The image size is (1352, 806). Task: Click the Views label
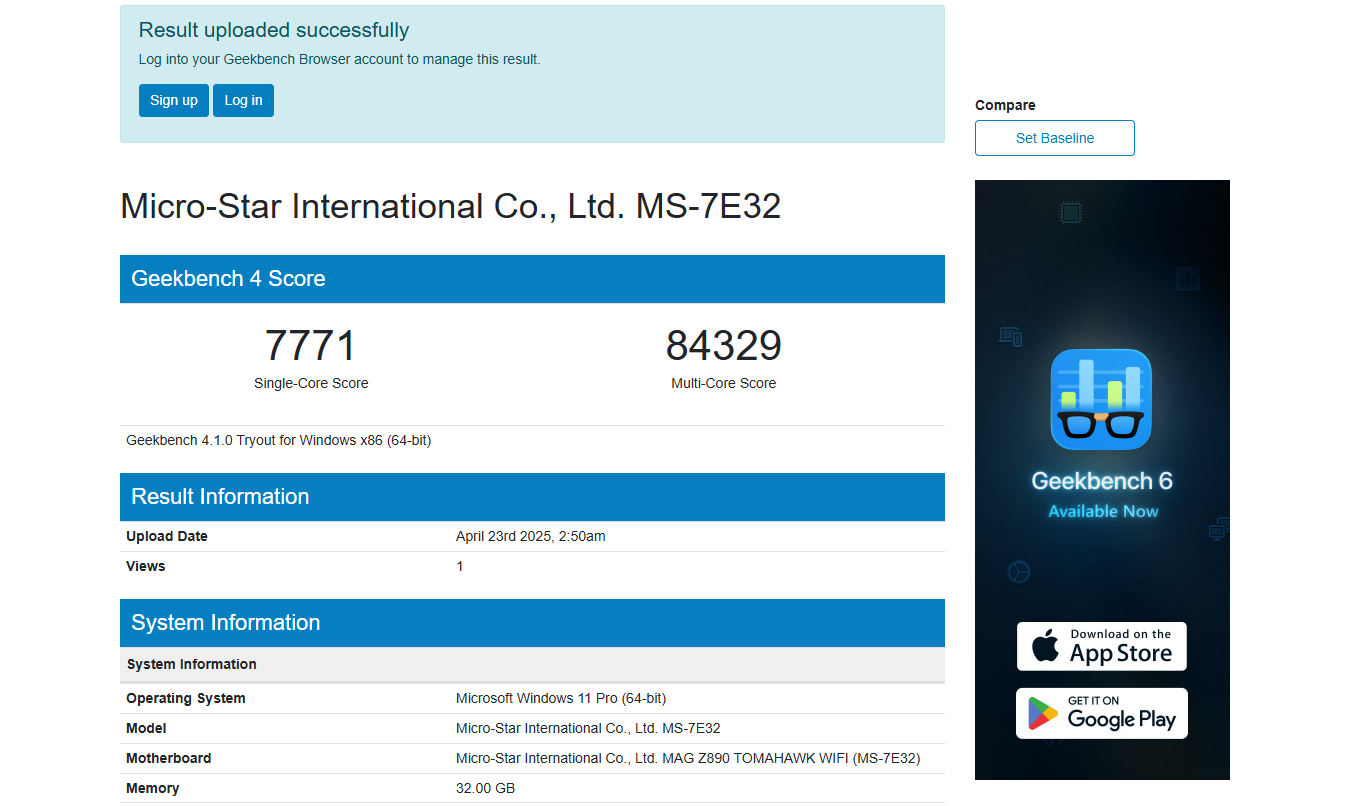tap(146, 566)
